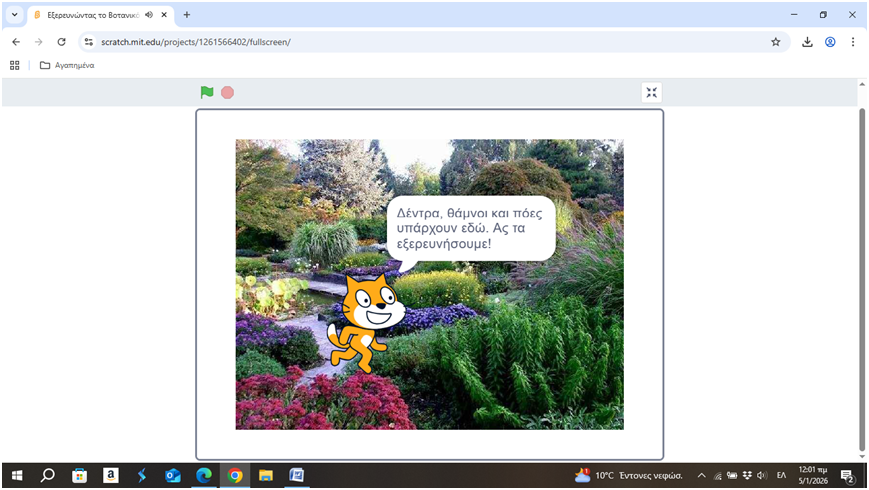Open Windows Search from the taskbar
869x490 pixels.
click(47, 475)
